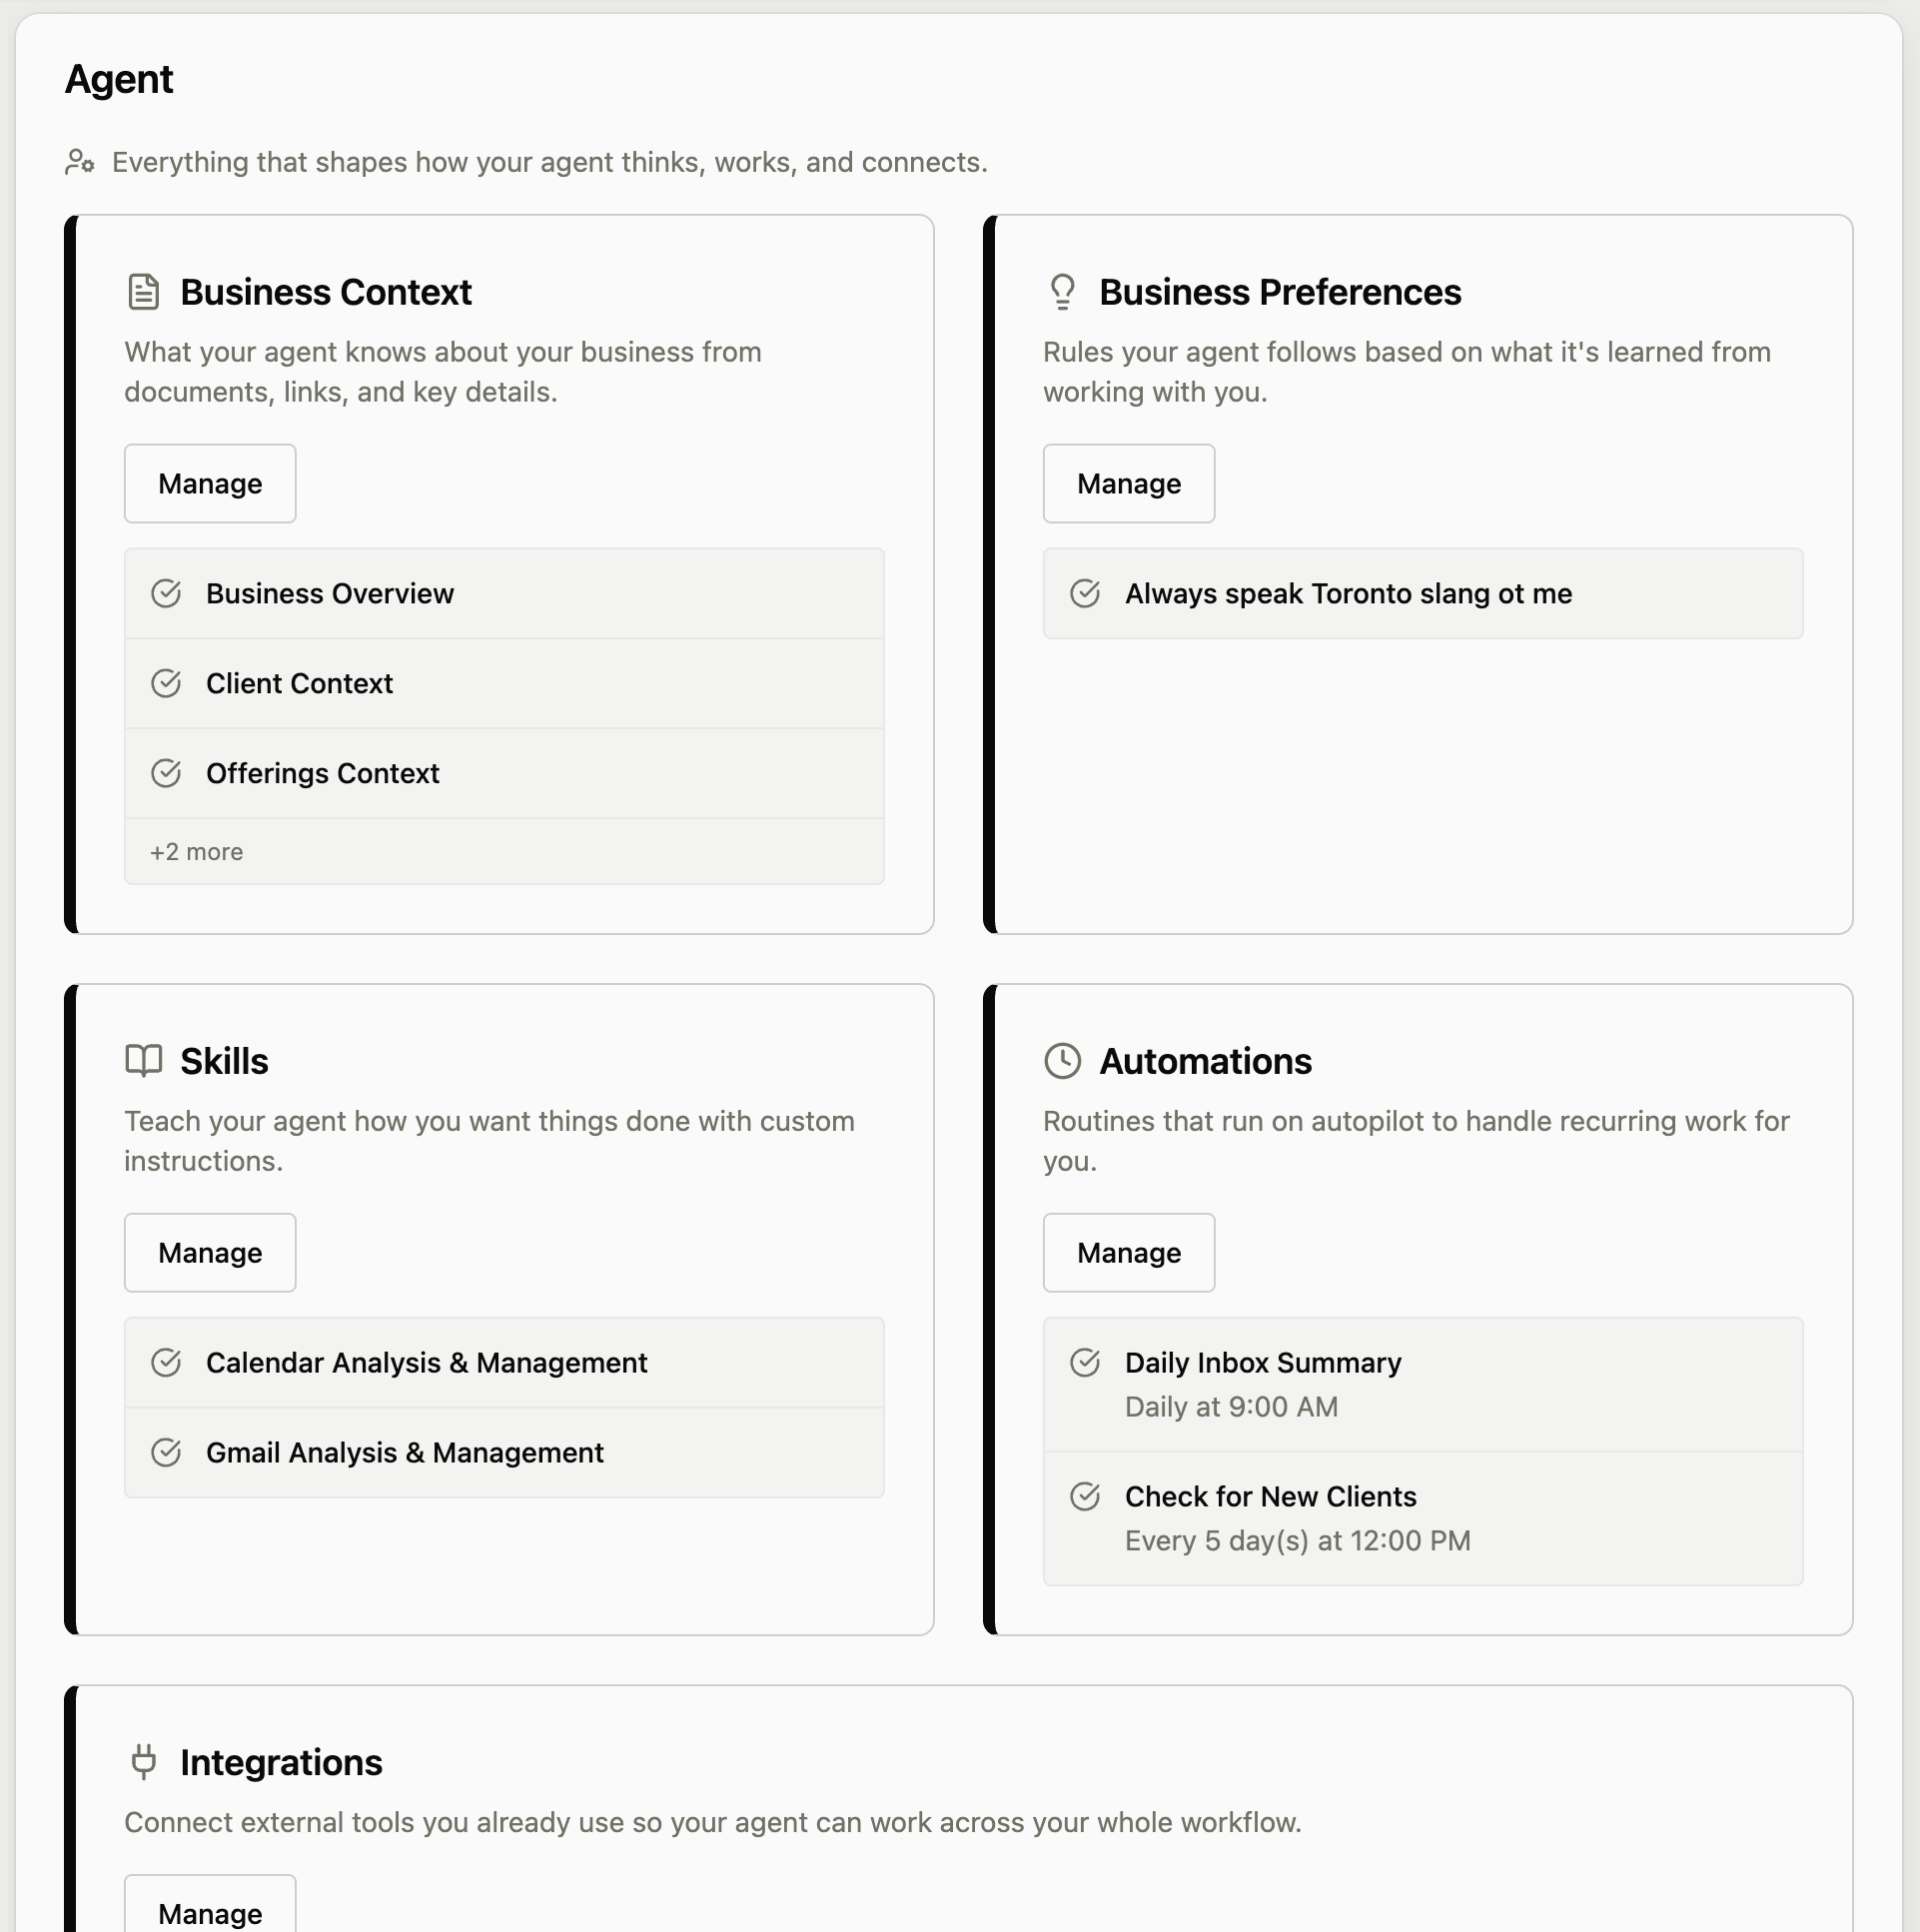1920x1932 pixels.
Task: Click the book icon beside Skills
Action: [x=143, y=1060]
